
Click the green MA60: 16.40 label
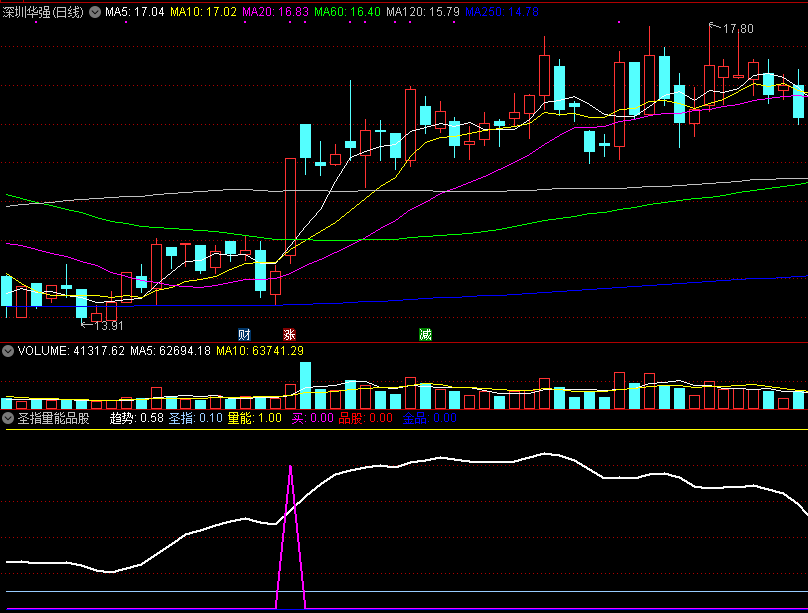point(347,12)
